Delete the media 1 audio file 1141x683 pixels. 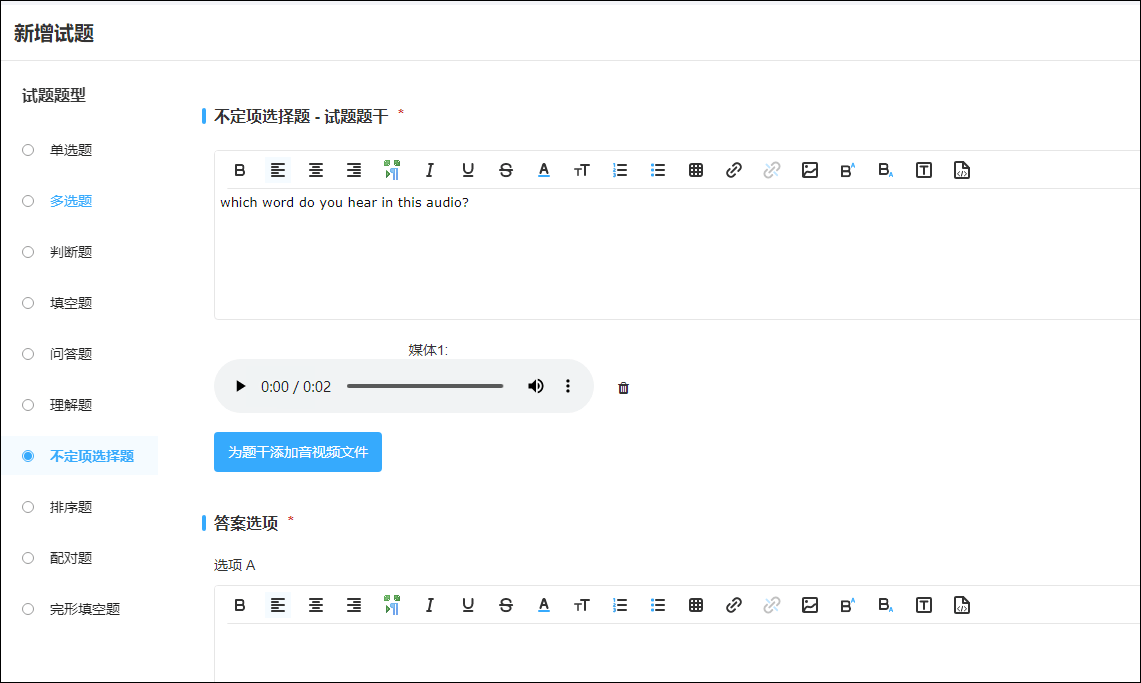click(x=624, y=388)
